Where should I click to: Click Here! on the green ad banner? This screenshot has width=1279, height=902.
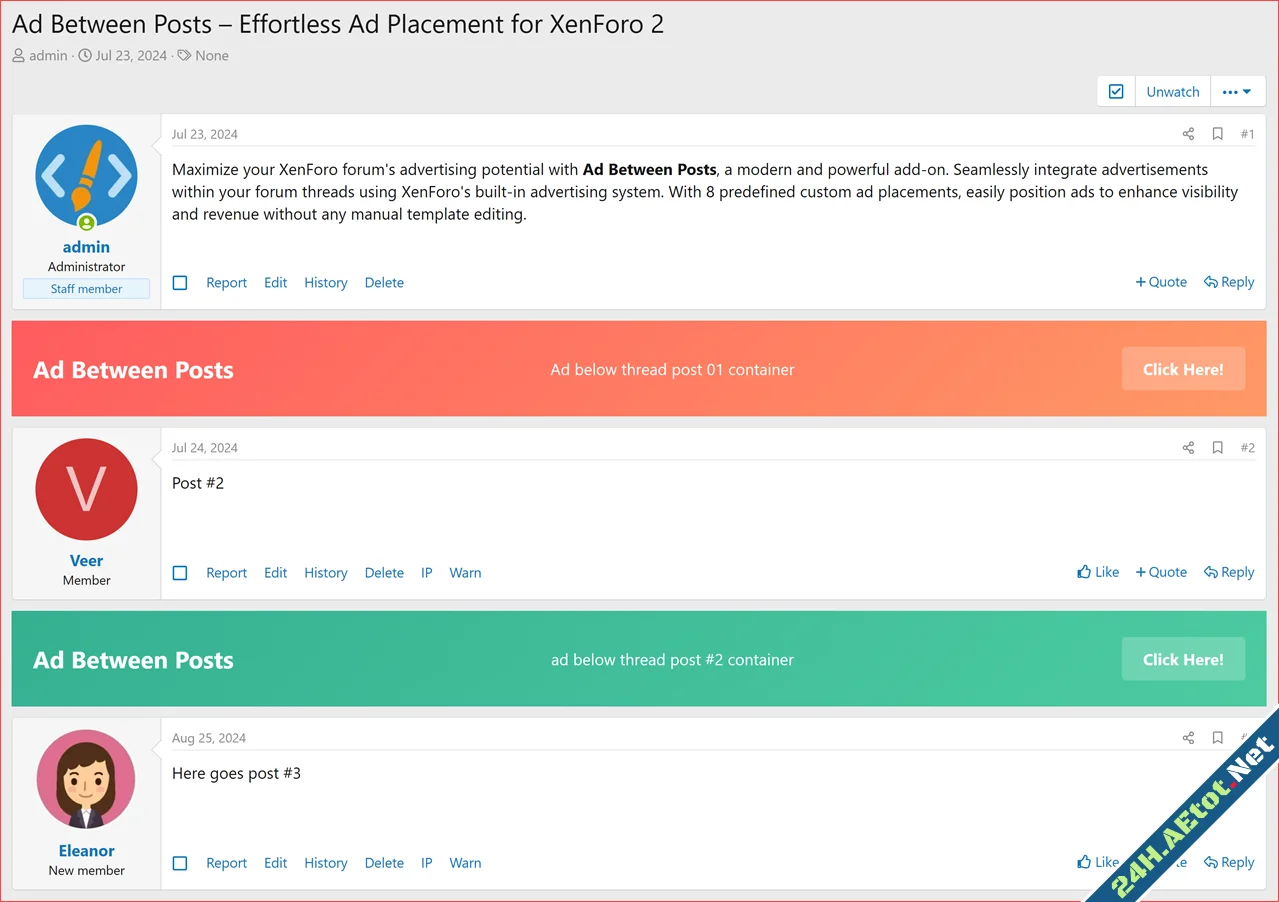pyautogui.click(x=1183, y=659)
